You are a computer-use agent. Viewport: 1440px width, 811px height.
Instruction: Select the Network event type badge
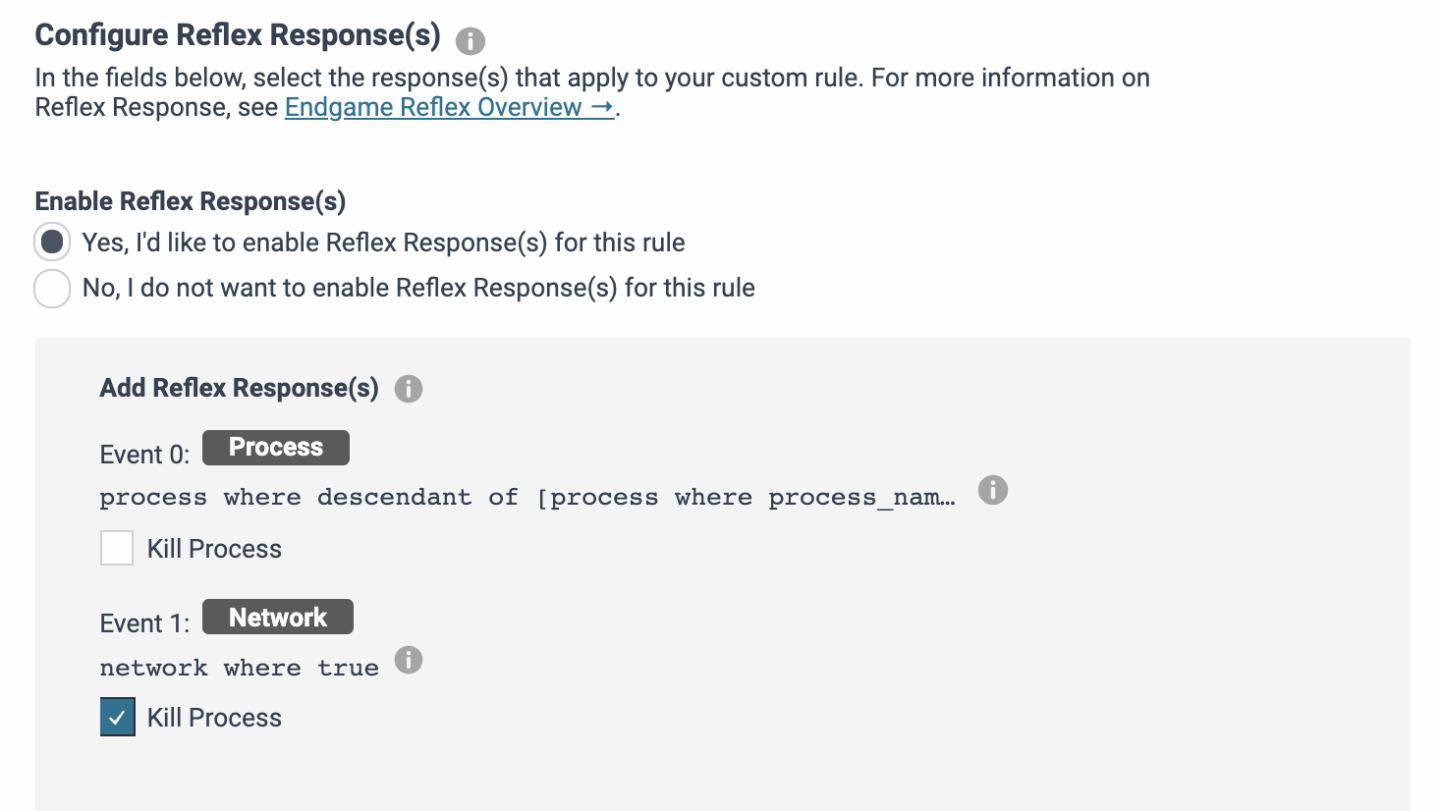coord(278,617)
